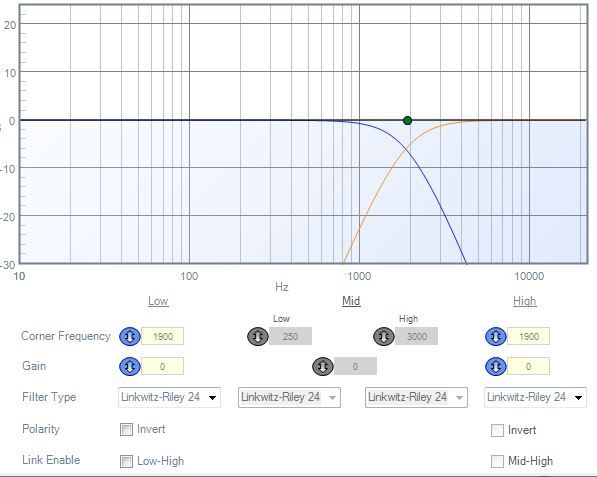Toggle the Mid-High link checkbox
This screenshot has height=477, width=597.
click(497, 461)
